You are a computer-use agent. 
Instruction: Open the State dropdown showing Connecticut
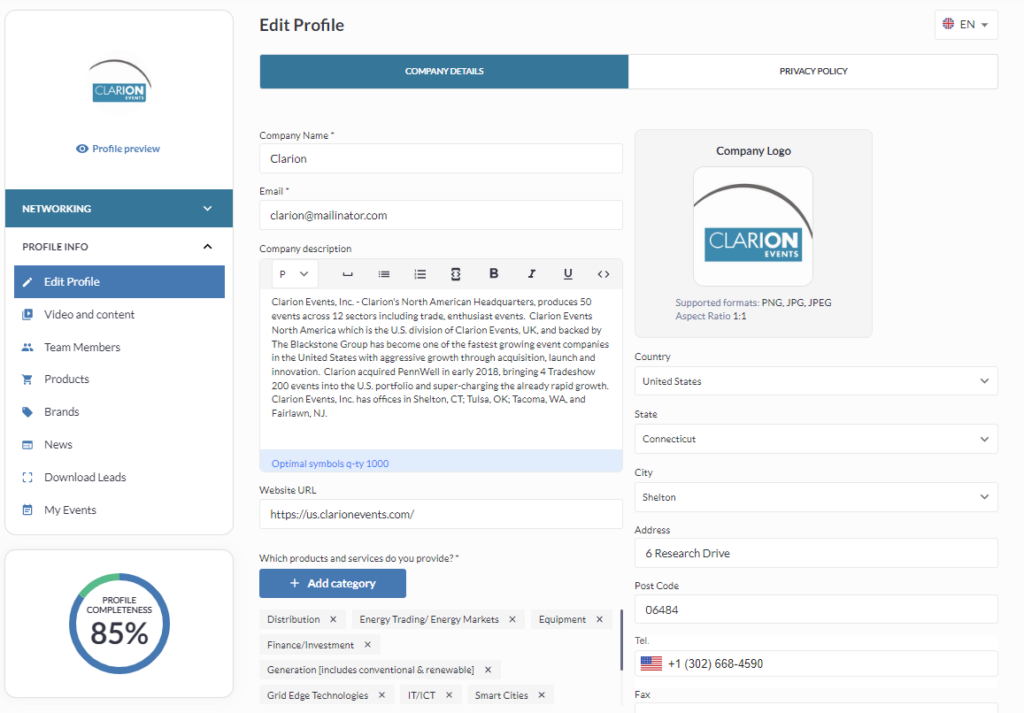pyautogui.click(x=816, y=439)
